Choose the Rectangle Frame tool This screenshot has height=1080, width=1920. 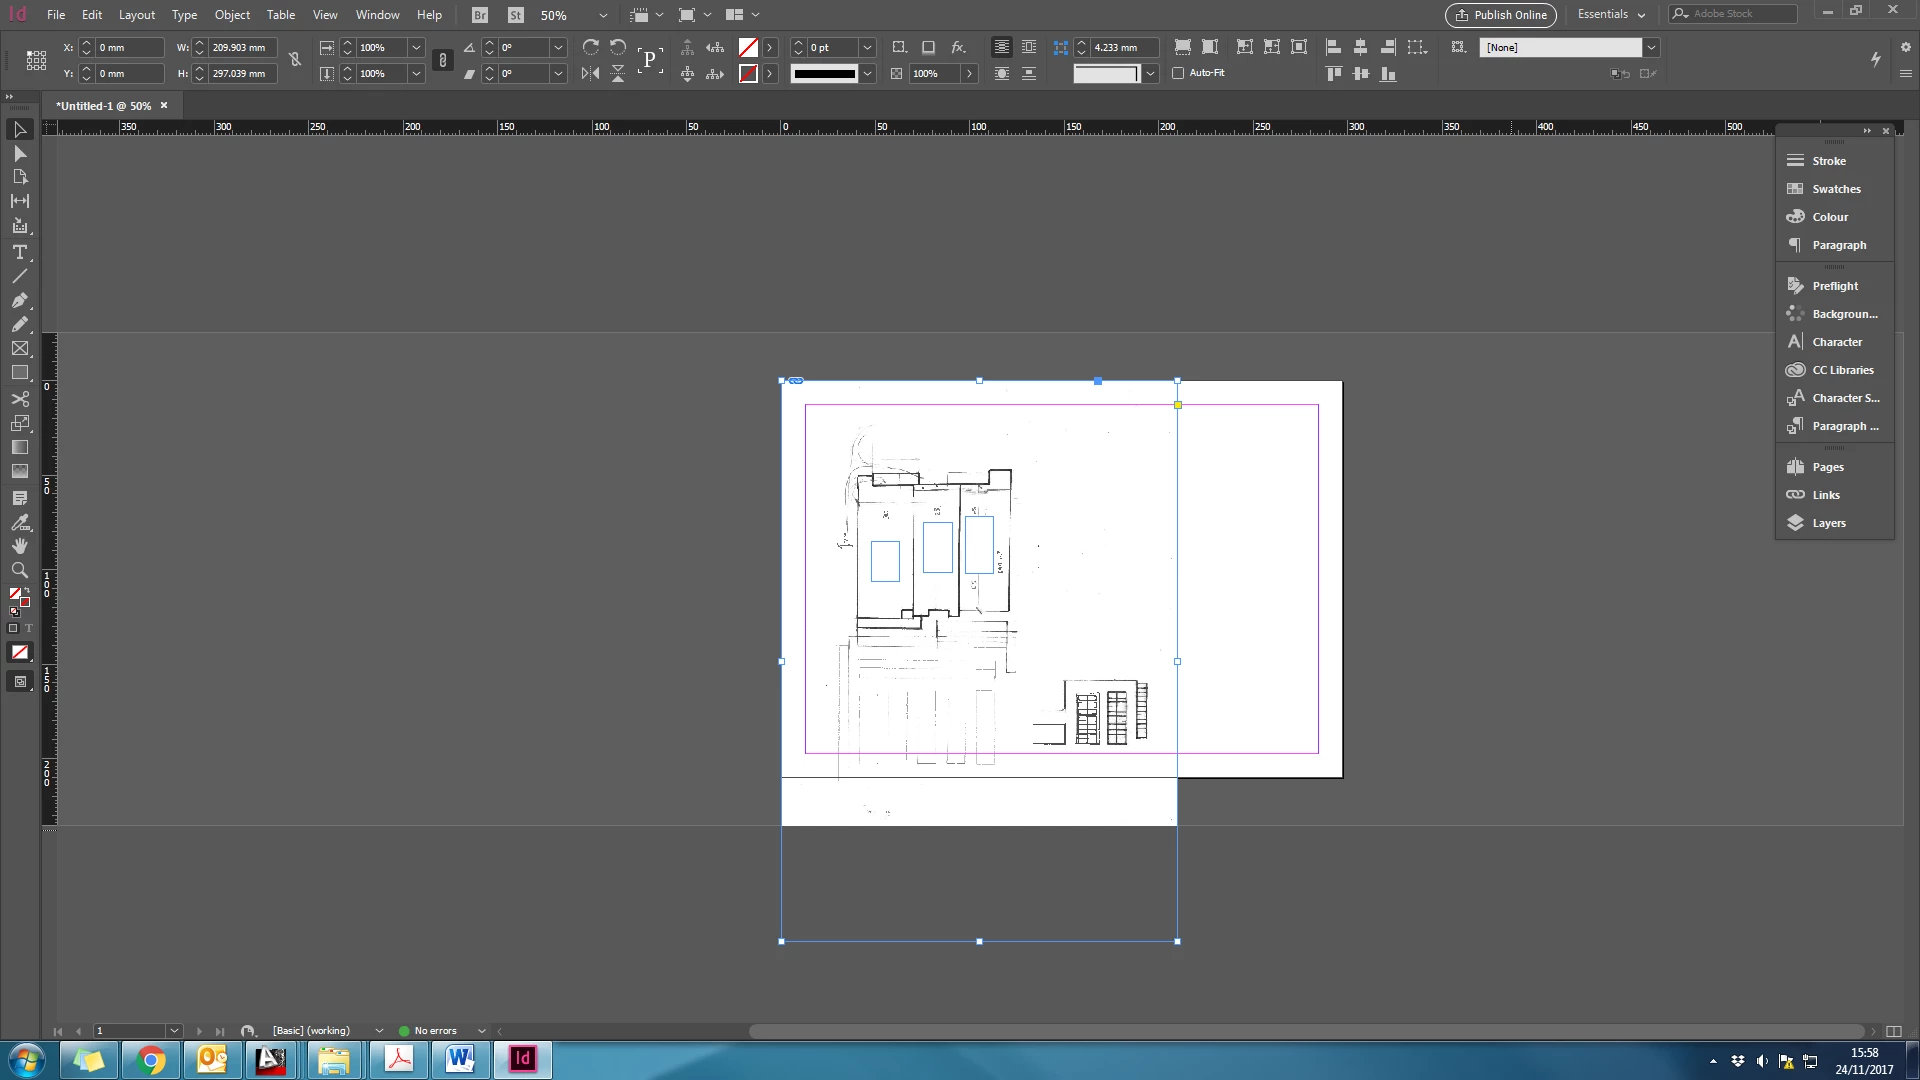pyautogui.click(x=19, y=348)
